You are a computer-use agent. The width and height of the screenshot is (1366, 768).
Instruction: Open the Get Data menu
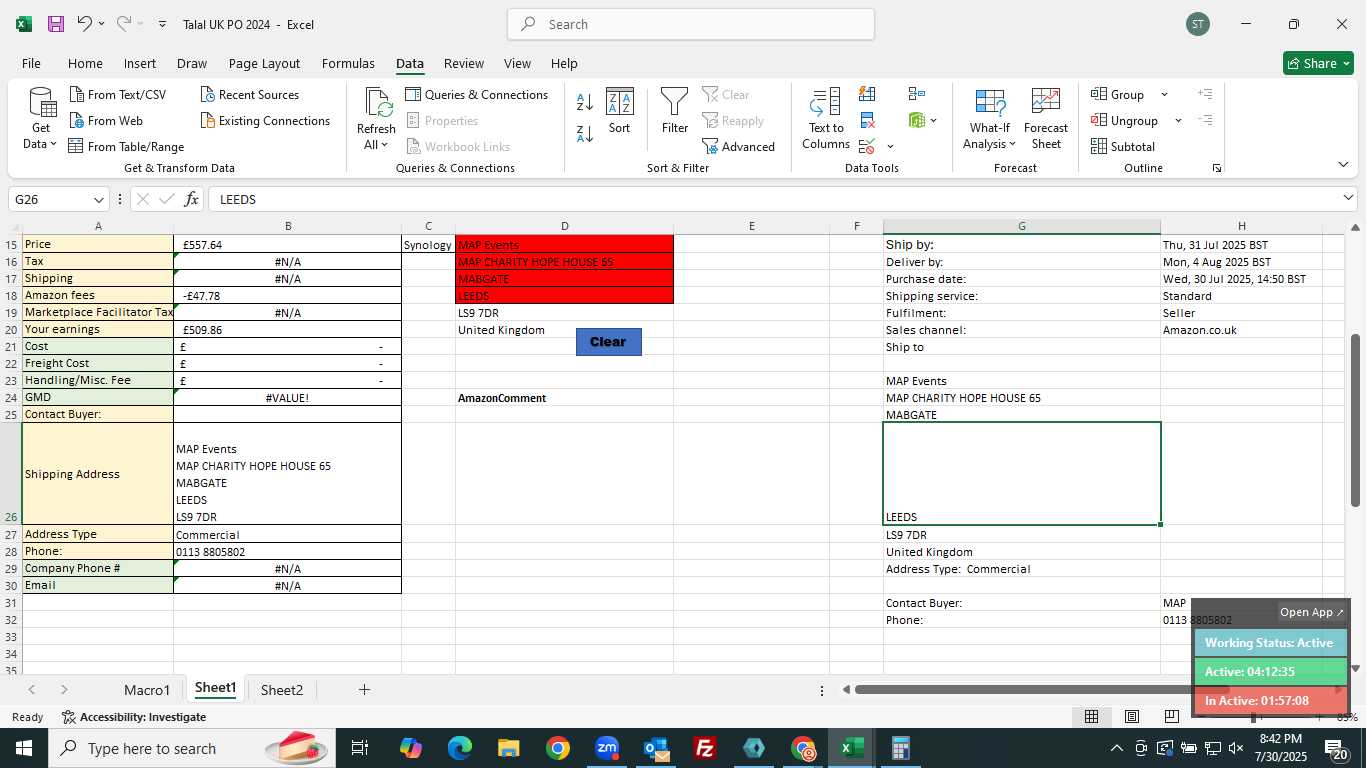pos(41,120)
